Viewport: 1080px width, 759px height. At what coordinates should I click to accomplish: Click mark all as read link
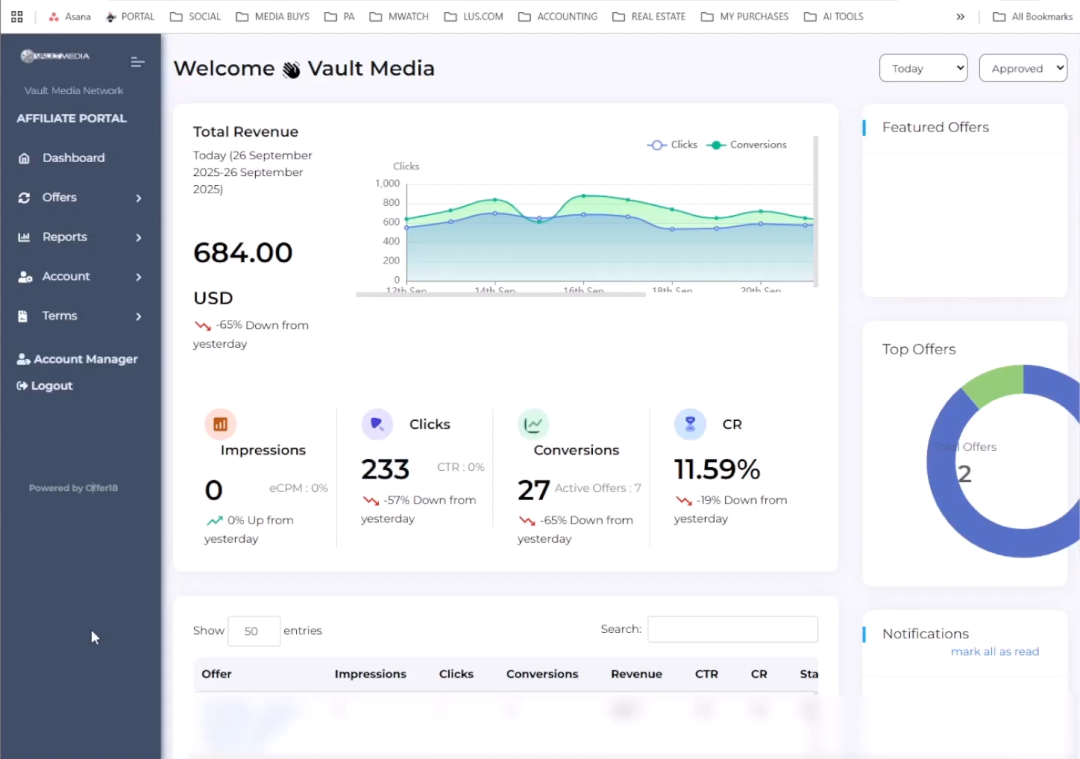pyautogui.click(x=994, y=652)
